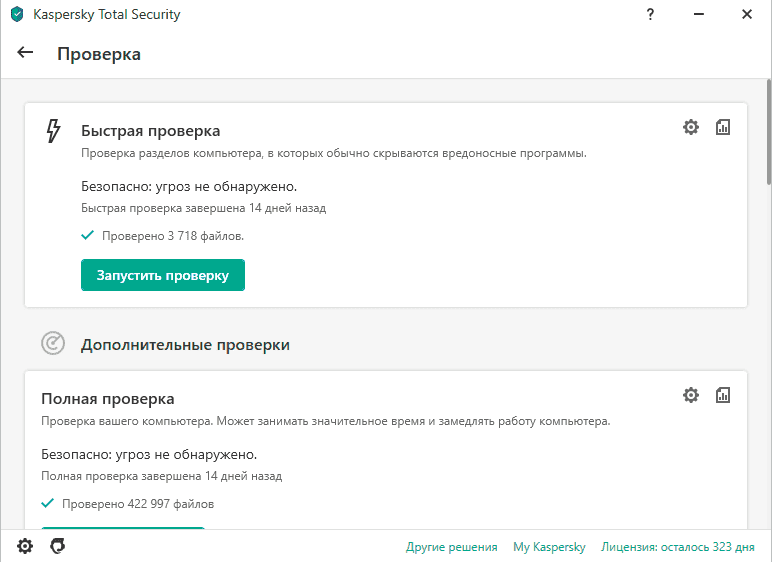Open the Полная проверка report icon
The width and height of the screenshot is (772, 562).
(723, 395)
